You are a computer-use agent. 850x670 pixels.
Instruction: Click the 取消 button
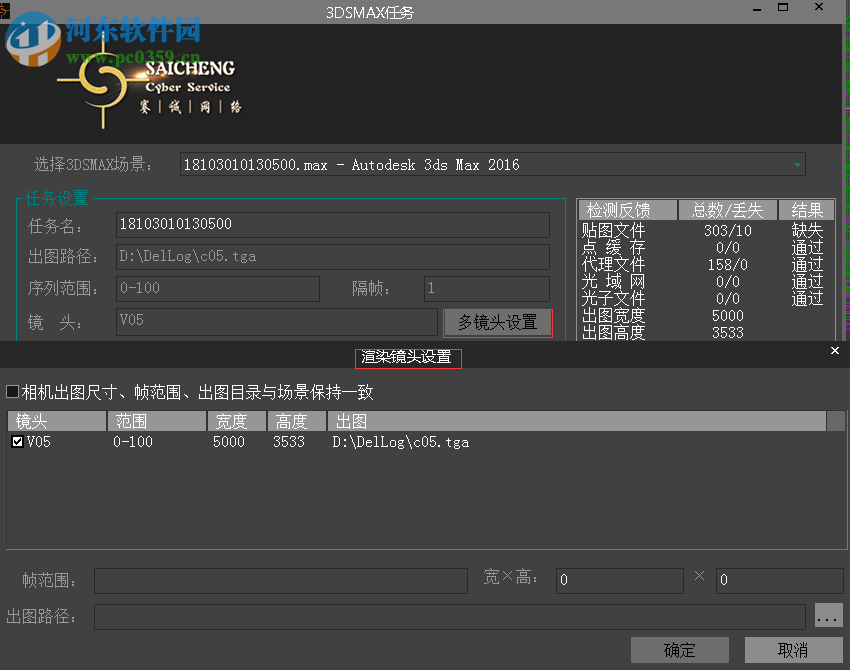pos(794,650)
